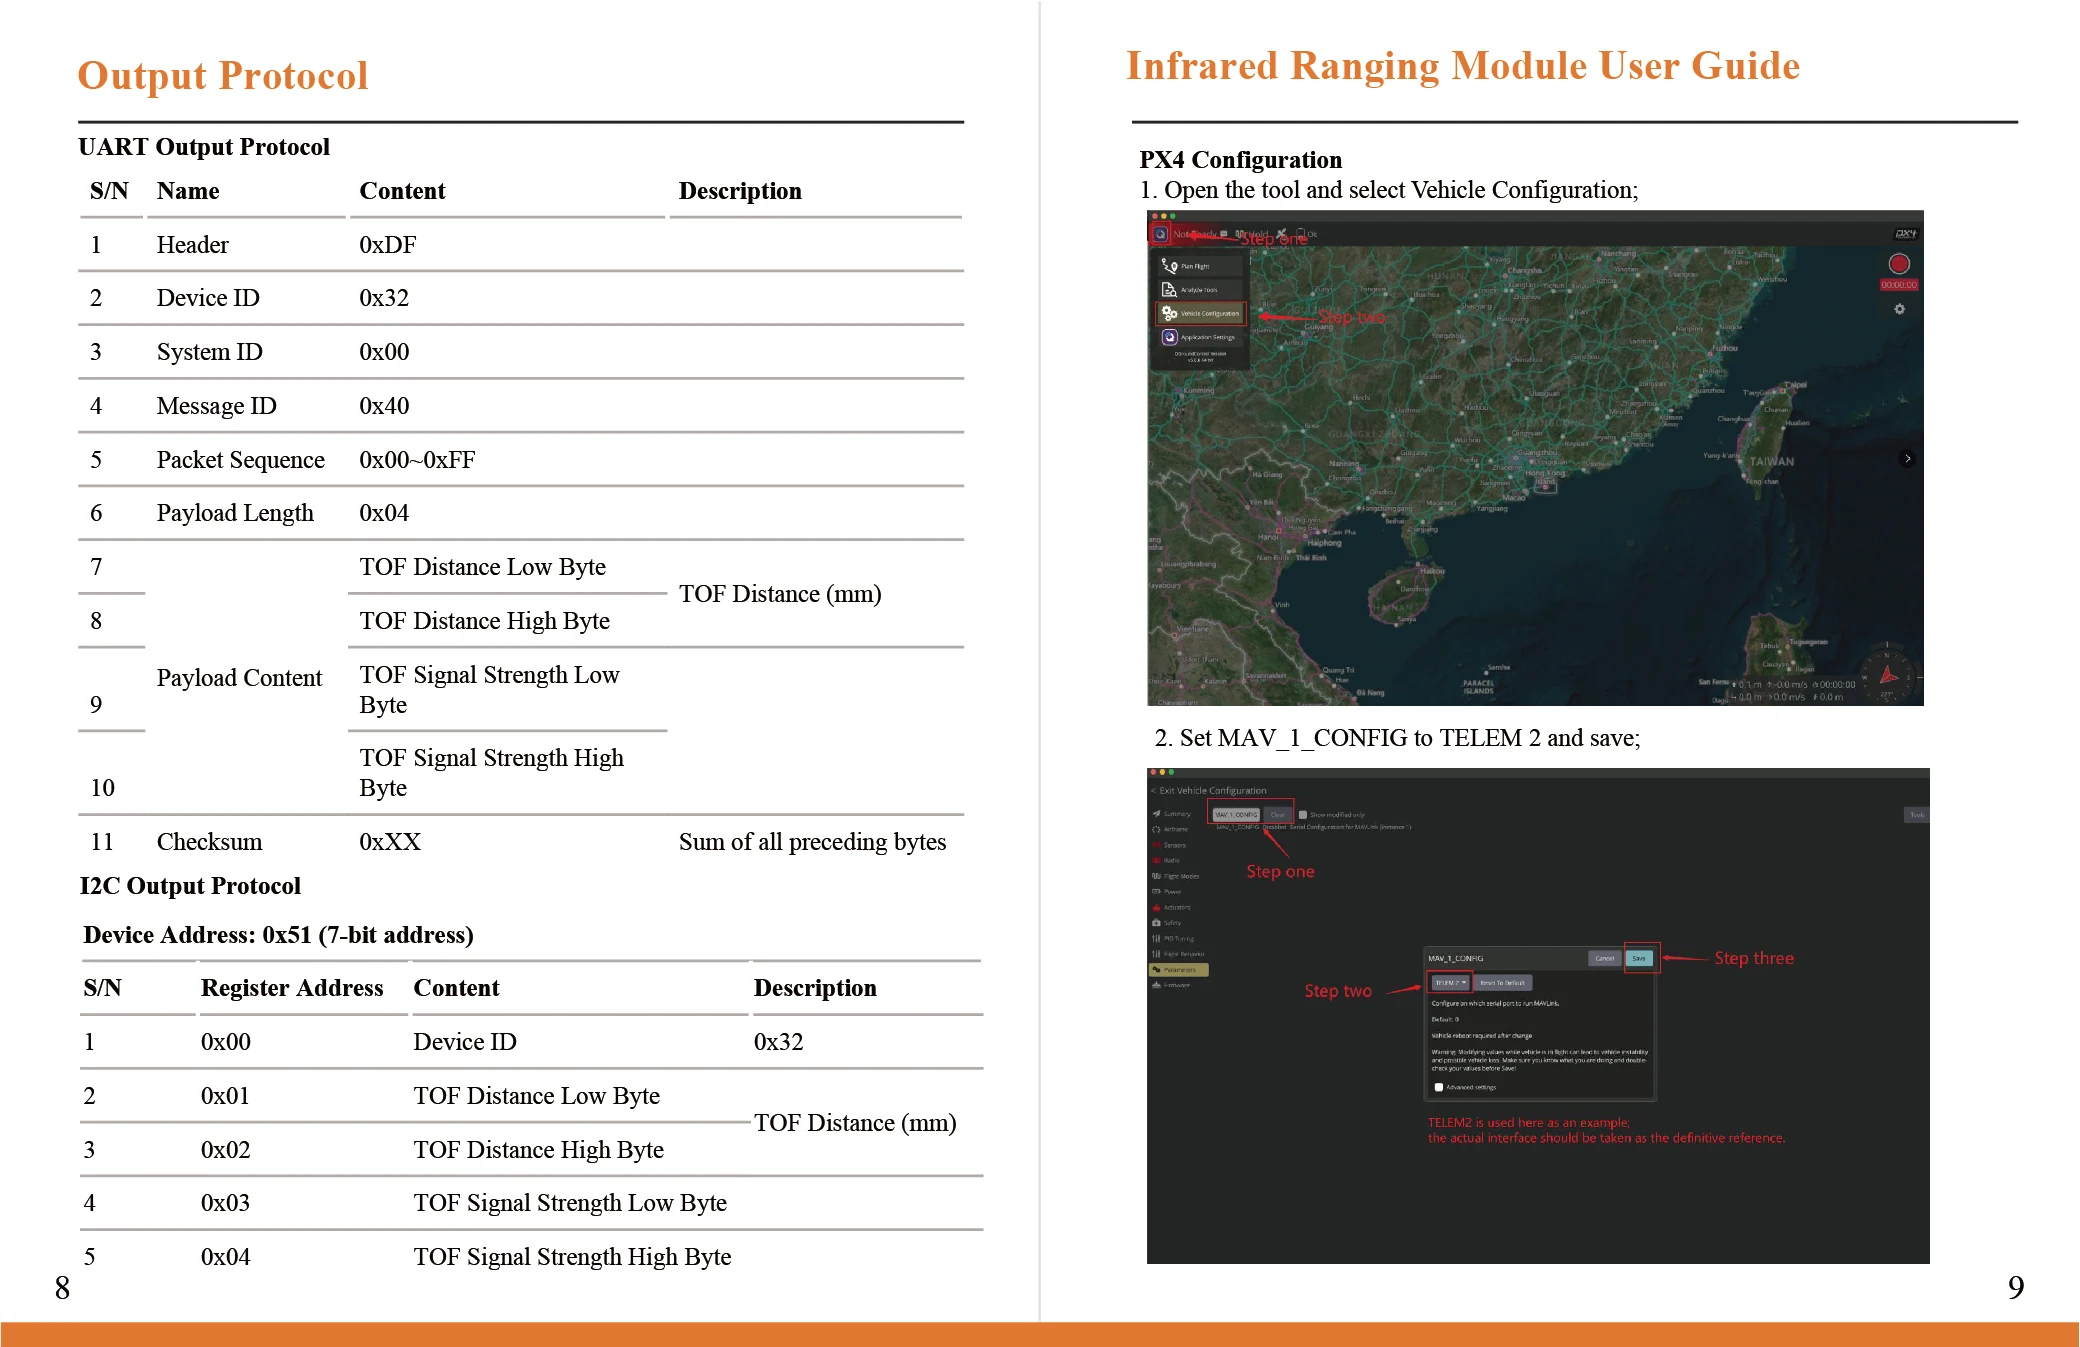
Task: Click the QGroundControl logo icon in toolbar
Action: (x=1160, y=234)
